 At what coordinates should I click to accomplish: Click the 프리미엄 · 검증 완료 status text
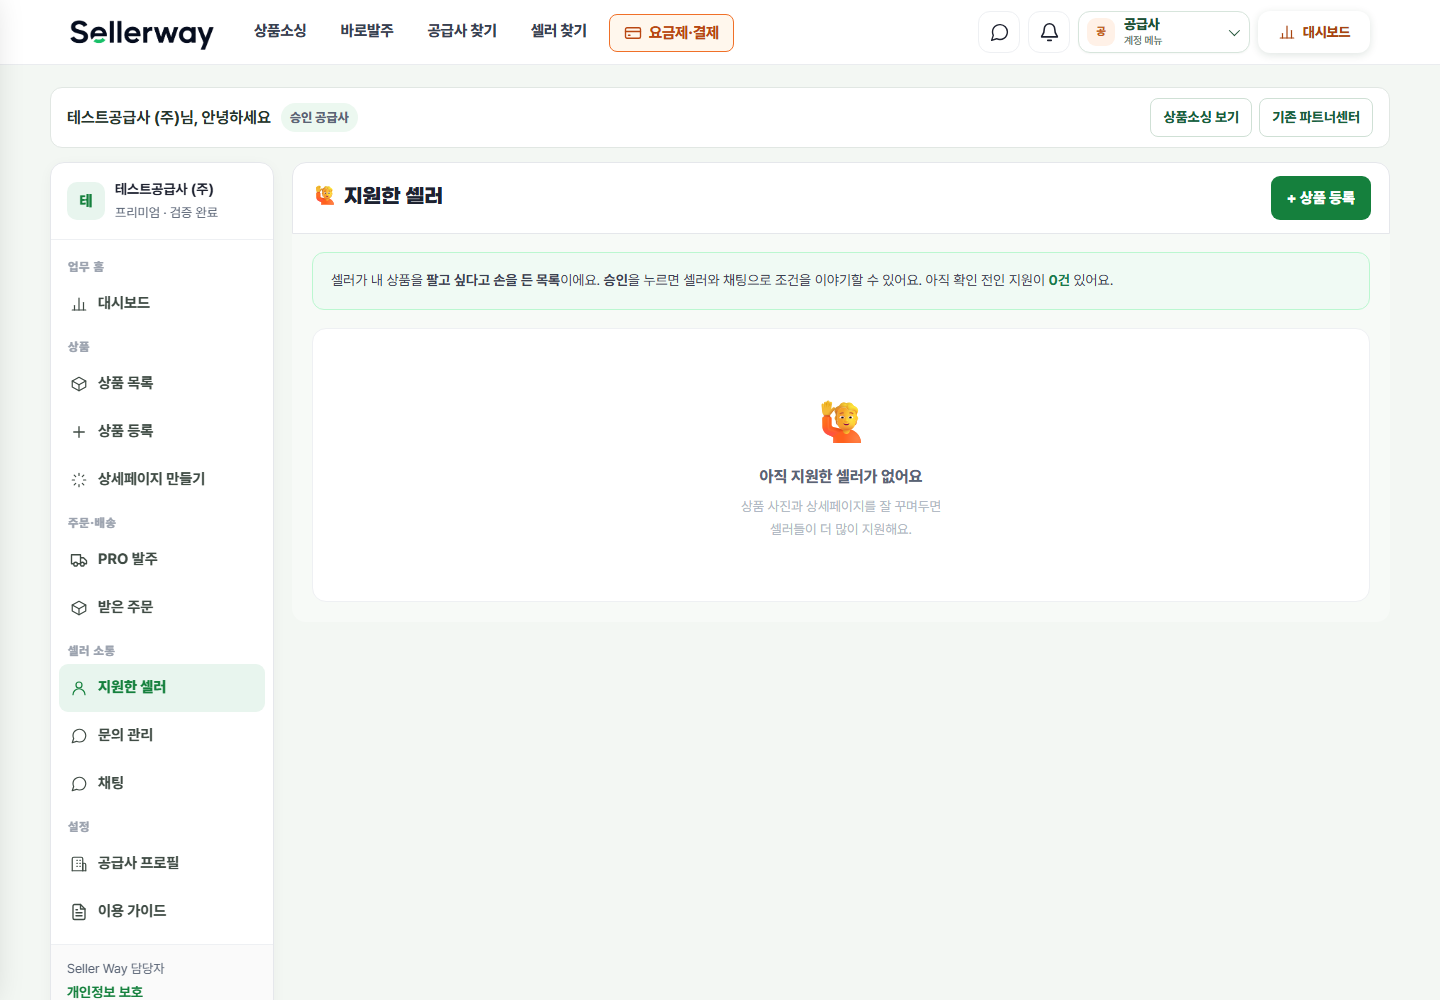click(166, 212)
